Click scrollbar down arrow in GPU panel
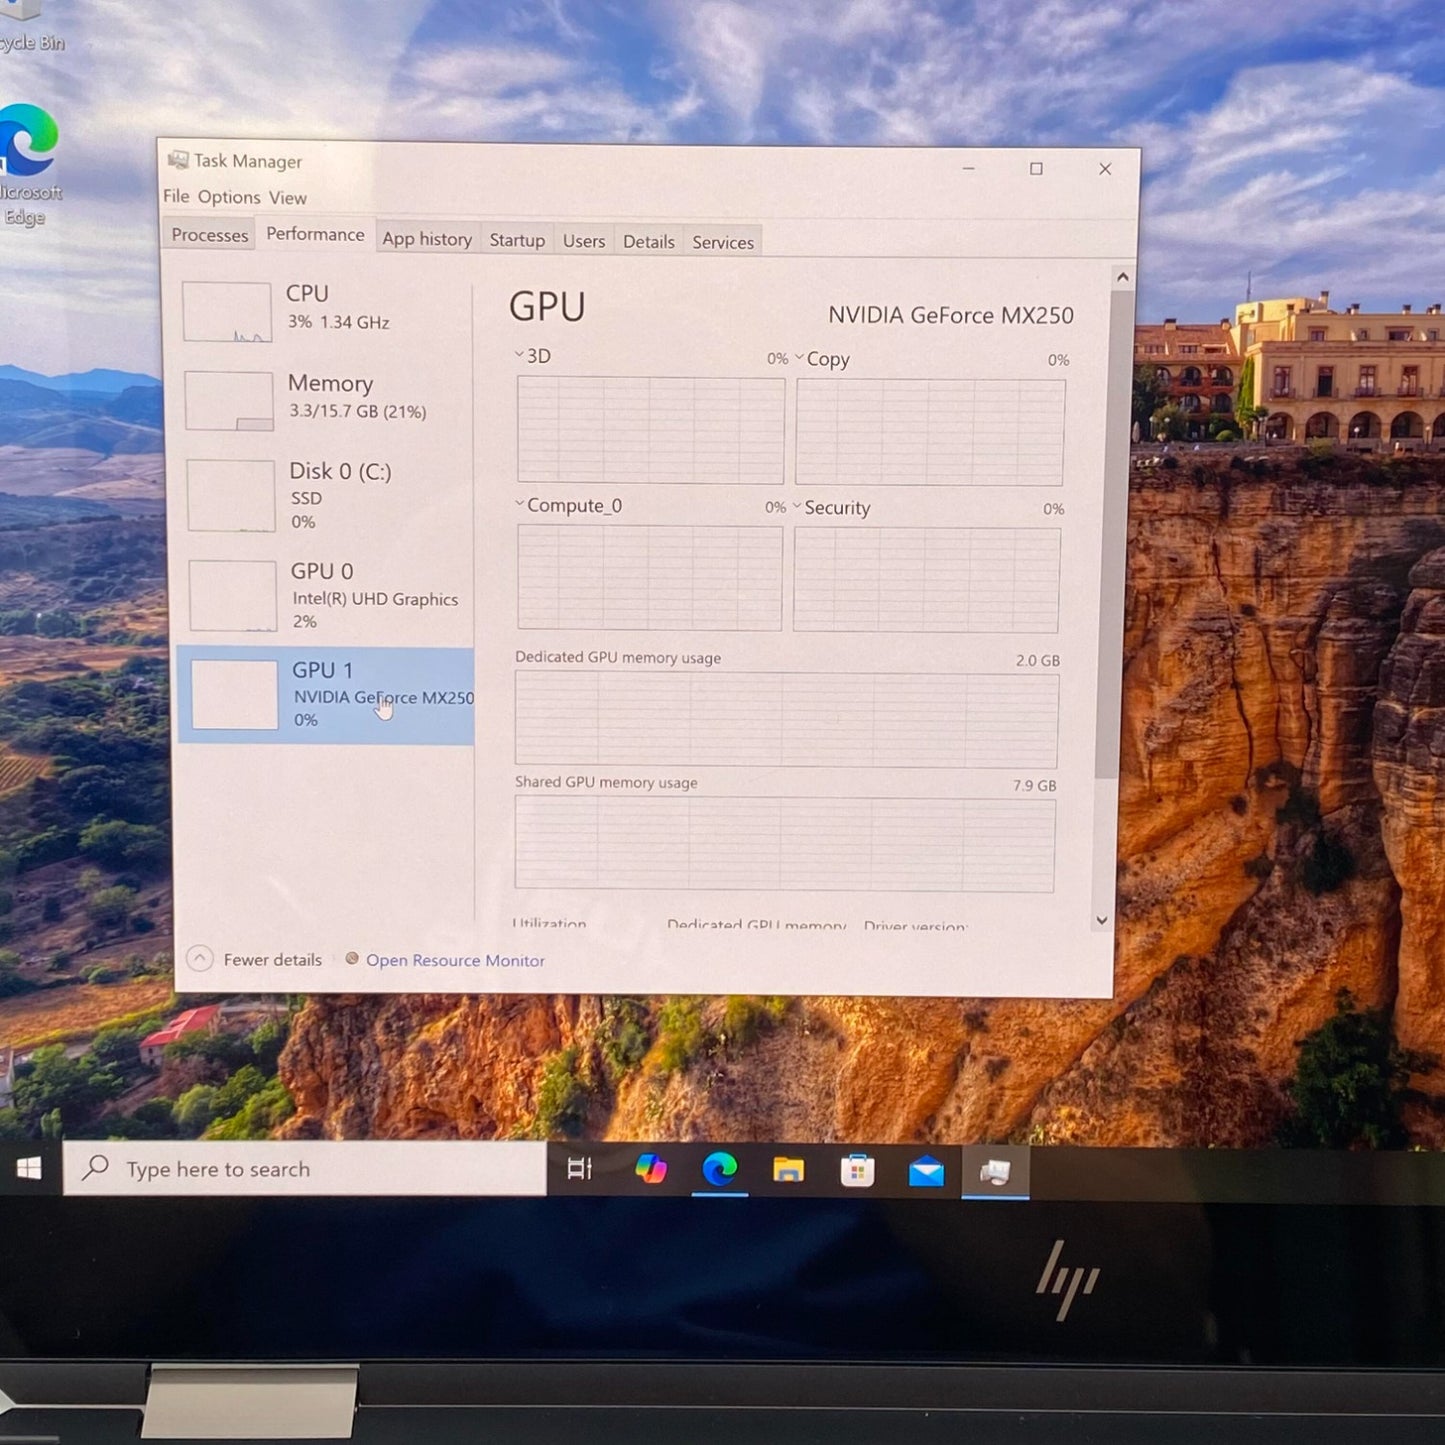The image size is (1445, 1445). point(1102,921)
